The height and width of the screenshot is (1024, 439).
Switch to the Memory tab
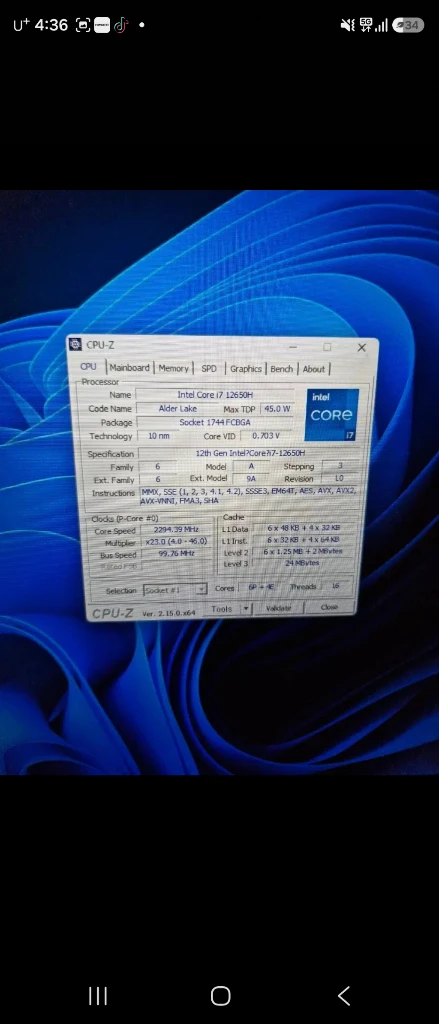[x=173, y=368]
